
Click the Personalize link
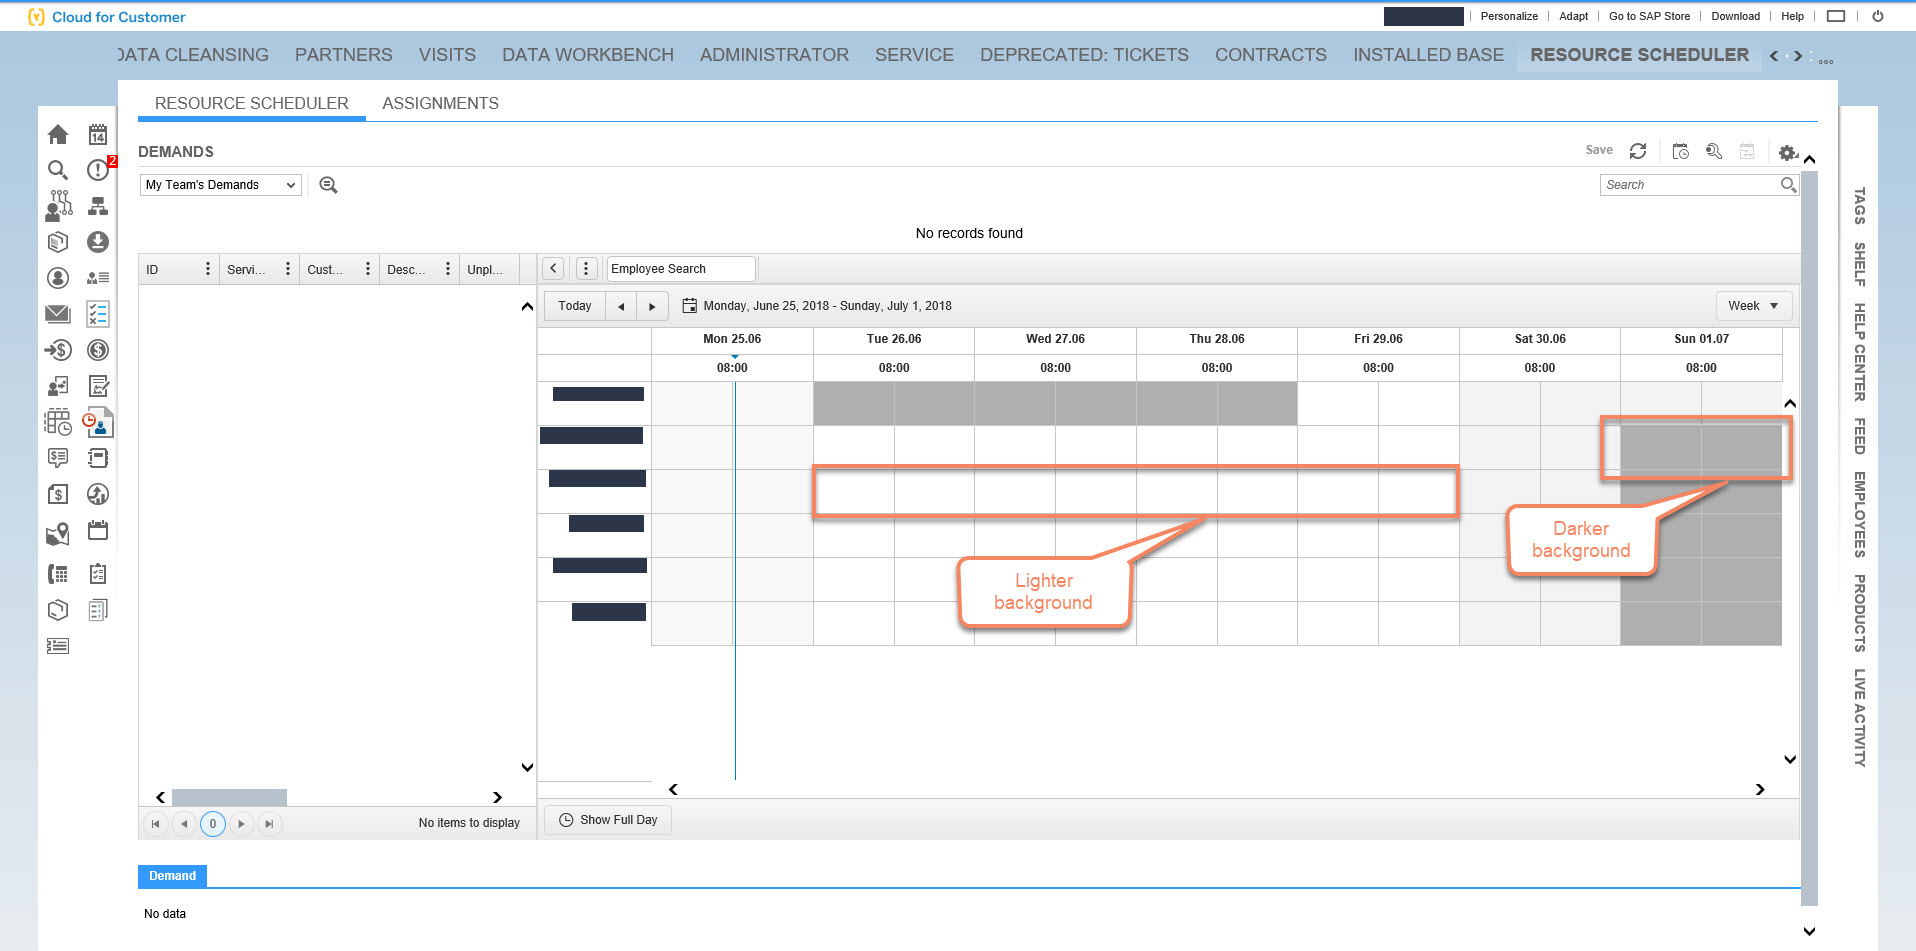(1509, 16)
